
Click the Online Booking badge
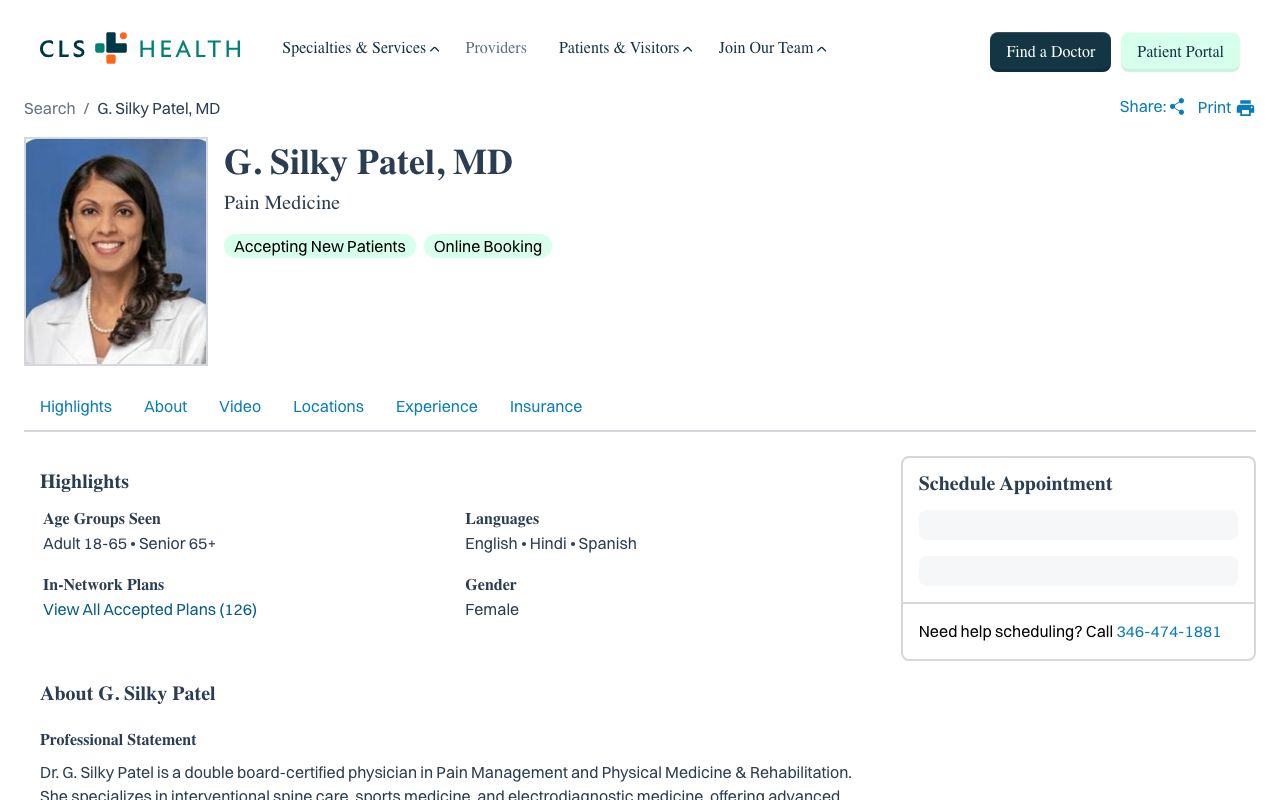click(487, 246)
